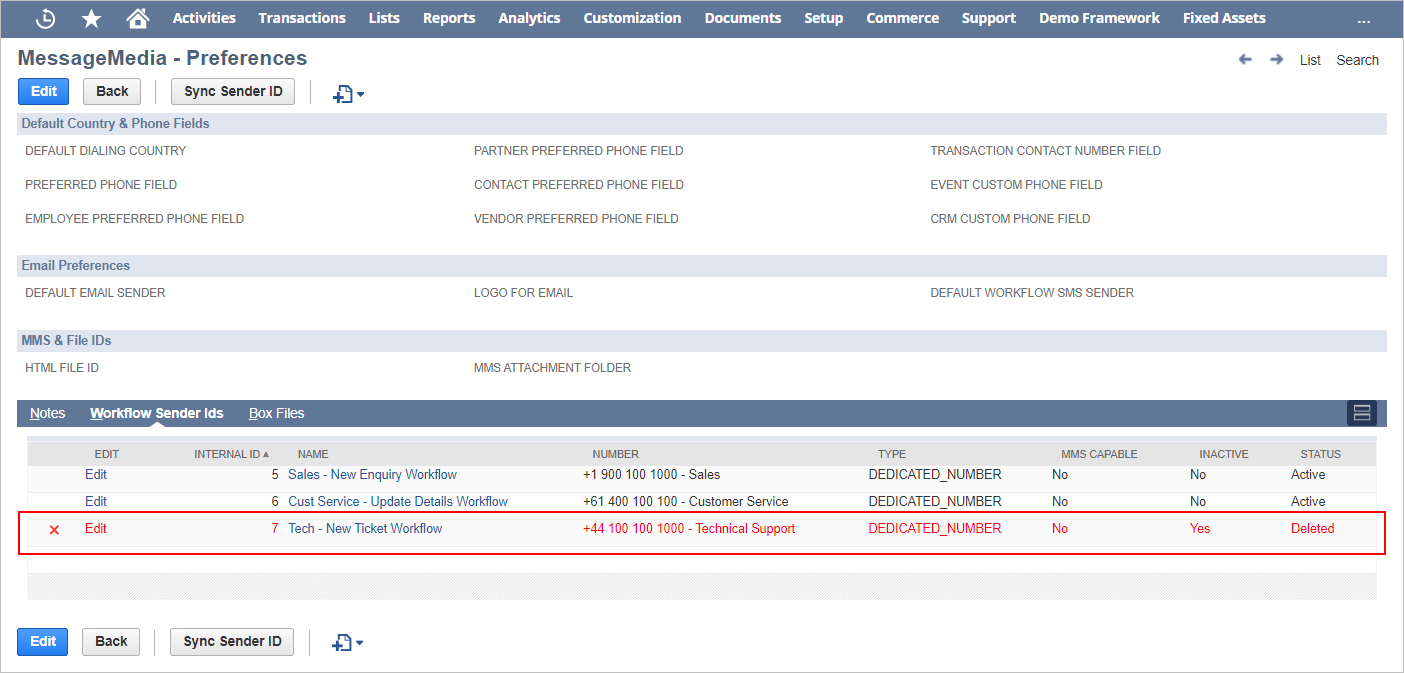Select the Workflow Sender Ids subtab
The height and width of the screenshot is (673, 1404).
point(157,413)
